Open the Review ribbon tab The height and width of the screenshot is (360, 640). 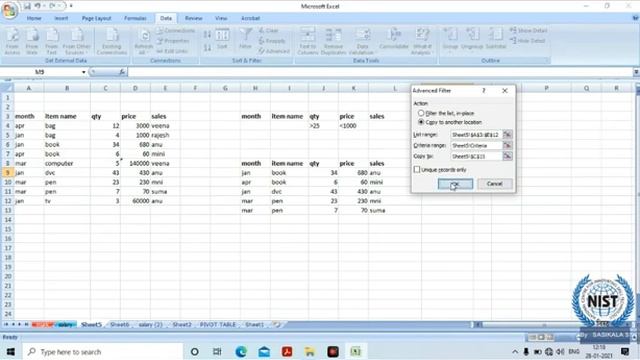[x=193, y=18]
